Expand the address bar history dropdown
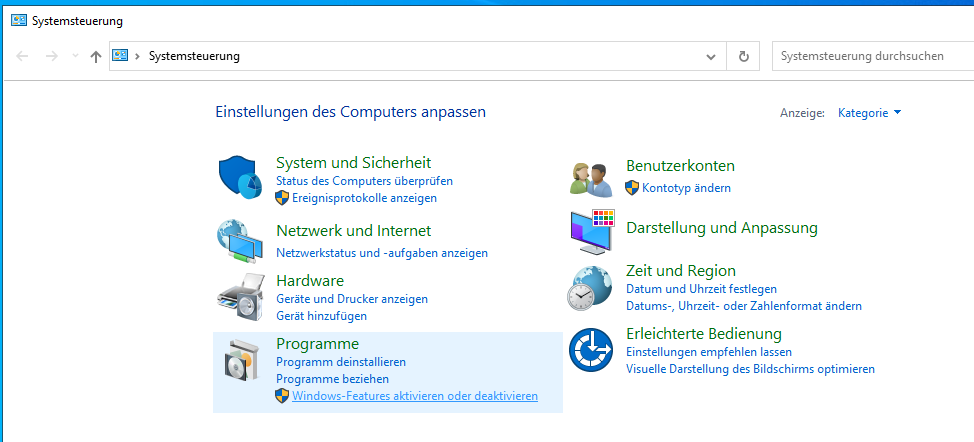 click(711, 57)
